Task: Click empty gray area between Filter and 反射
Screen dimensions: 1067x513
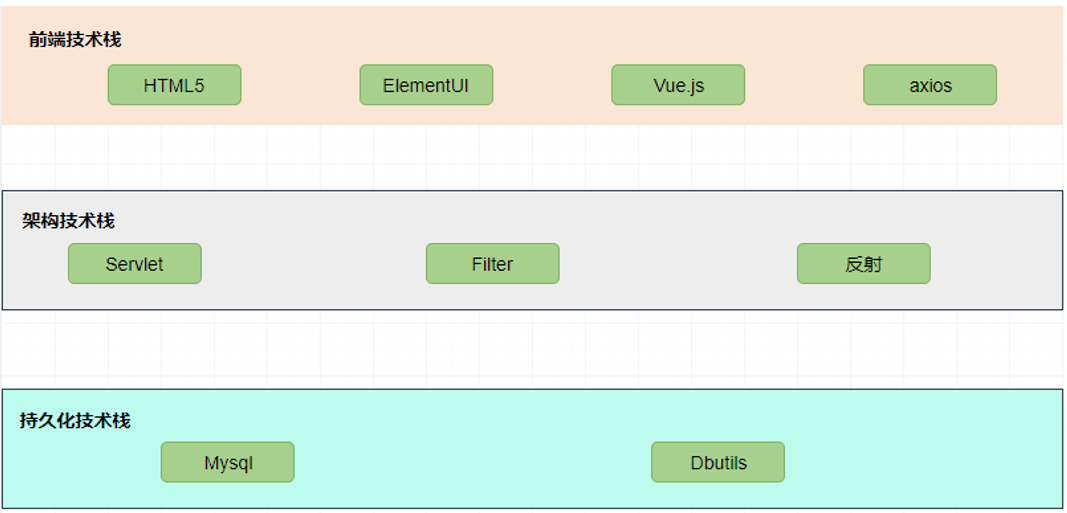Action: (678, 264)
